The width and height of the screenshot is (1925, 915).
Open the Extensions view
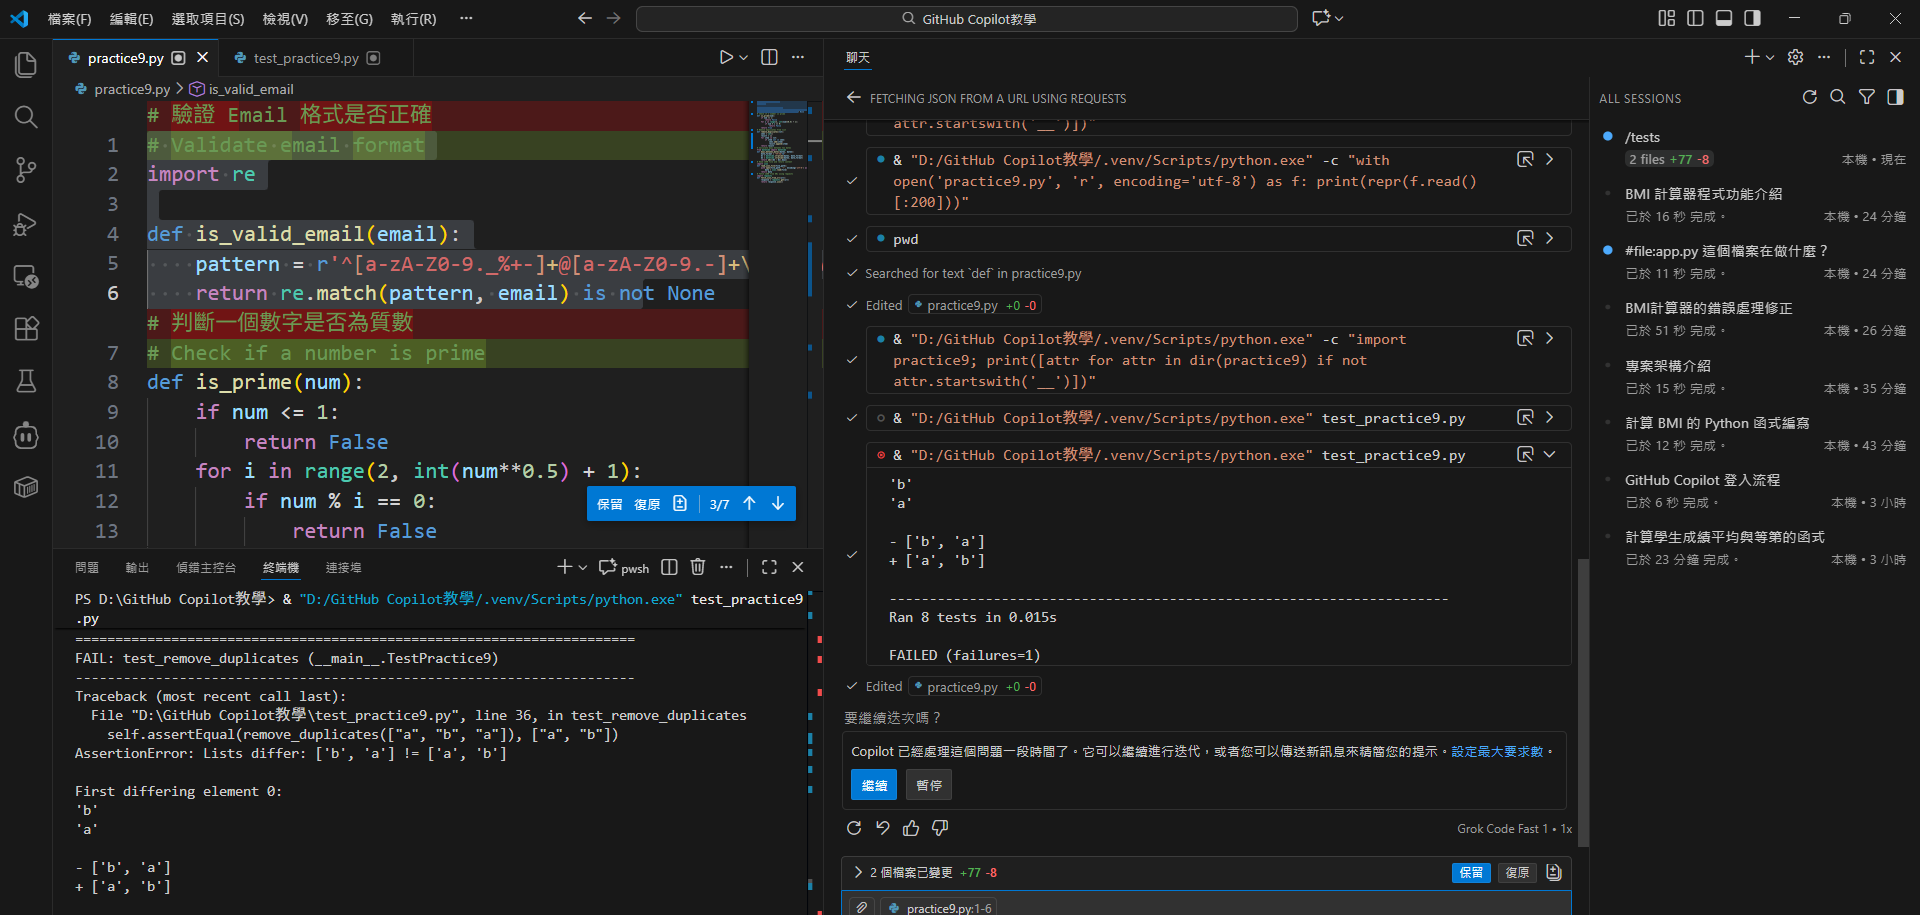[x=26, y=328]
